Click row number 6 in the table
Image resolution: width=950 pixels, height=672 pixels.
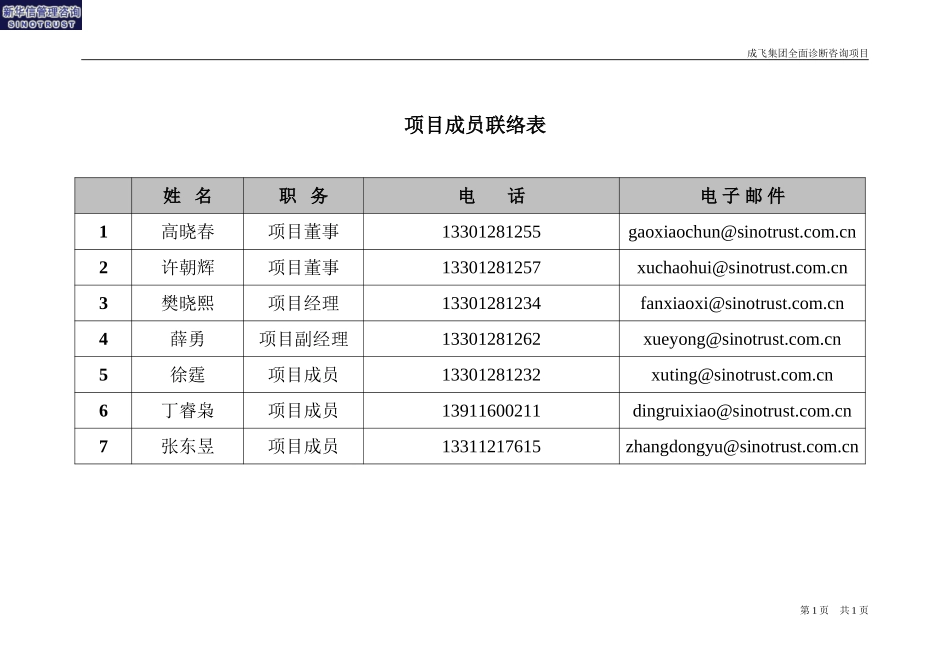click(x=103, y=410)
